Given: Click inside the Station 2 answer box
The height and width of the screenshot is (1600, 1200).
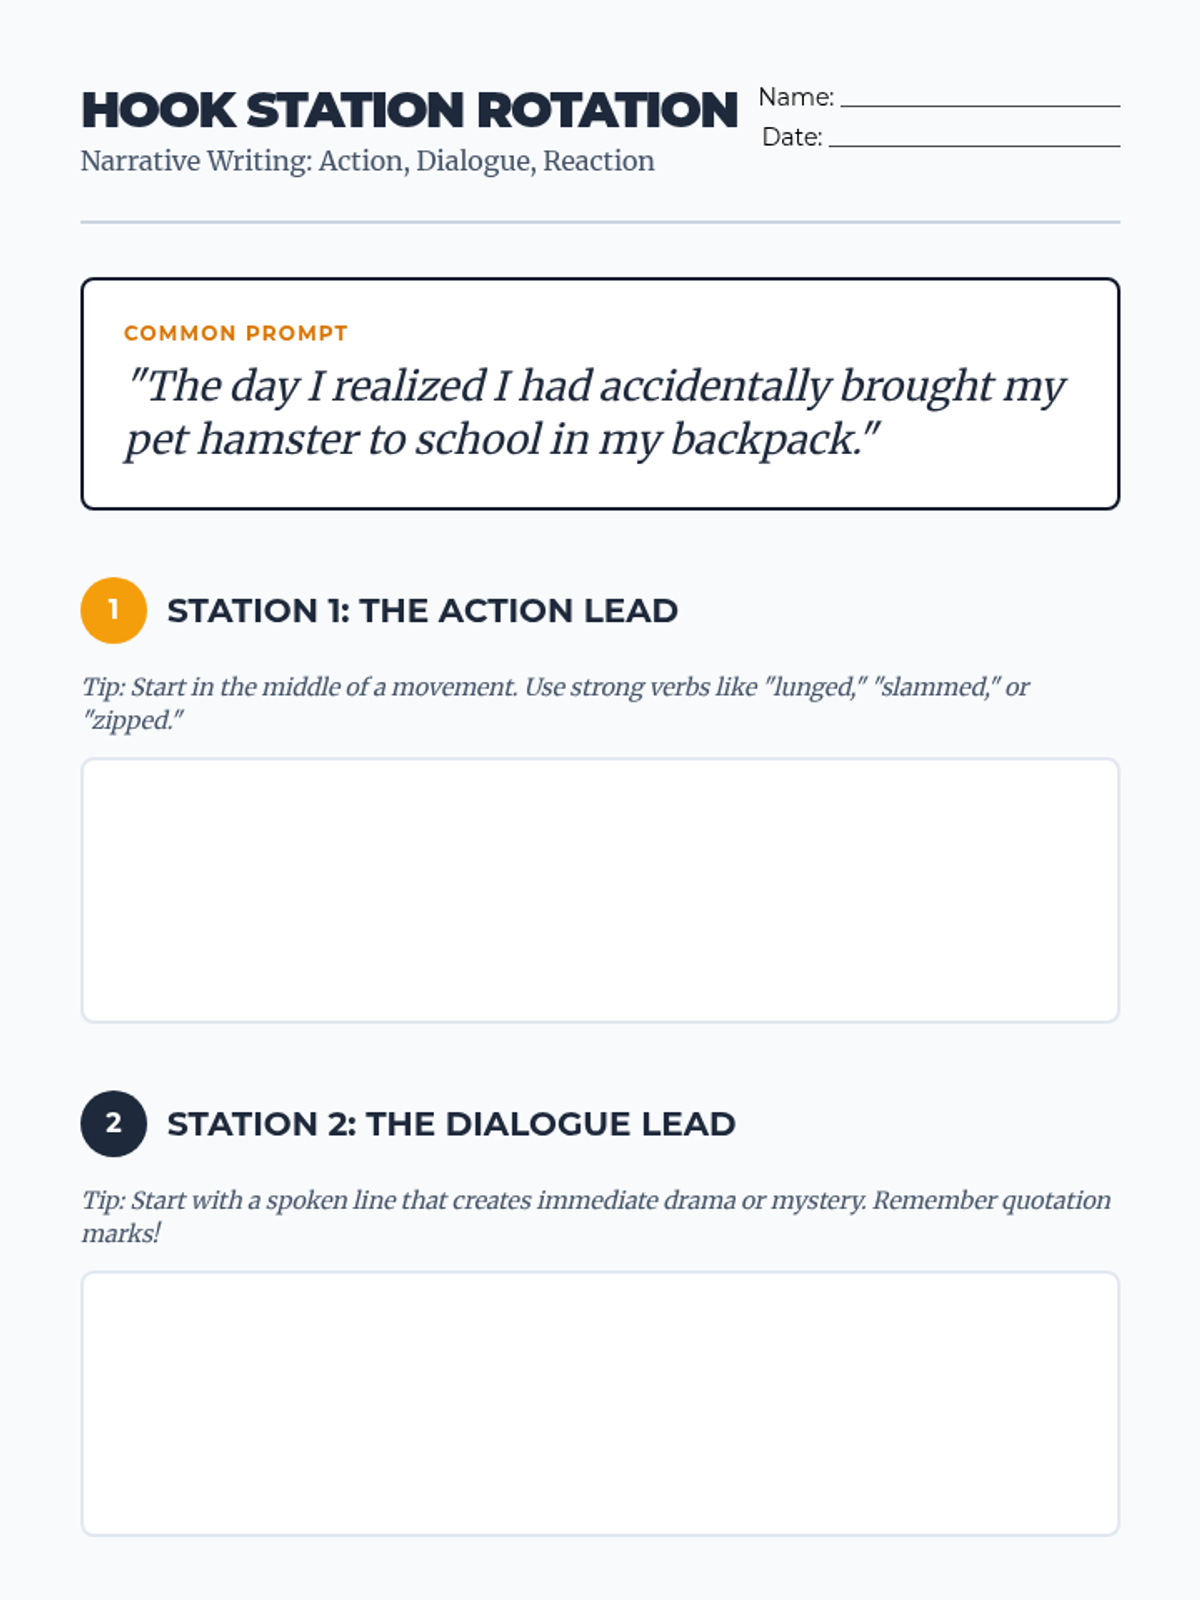Looking at the screenshot, I should (600, 1403).
